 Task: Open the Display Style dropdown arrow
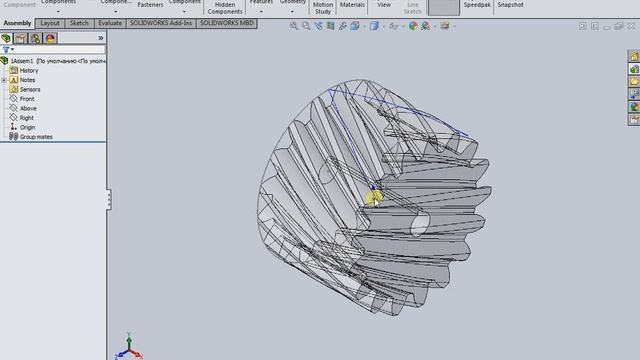point(383,27)
